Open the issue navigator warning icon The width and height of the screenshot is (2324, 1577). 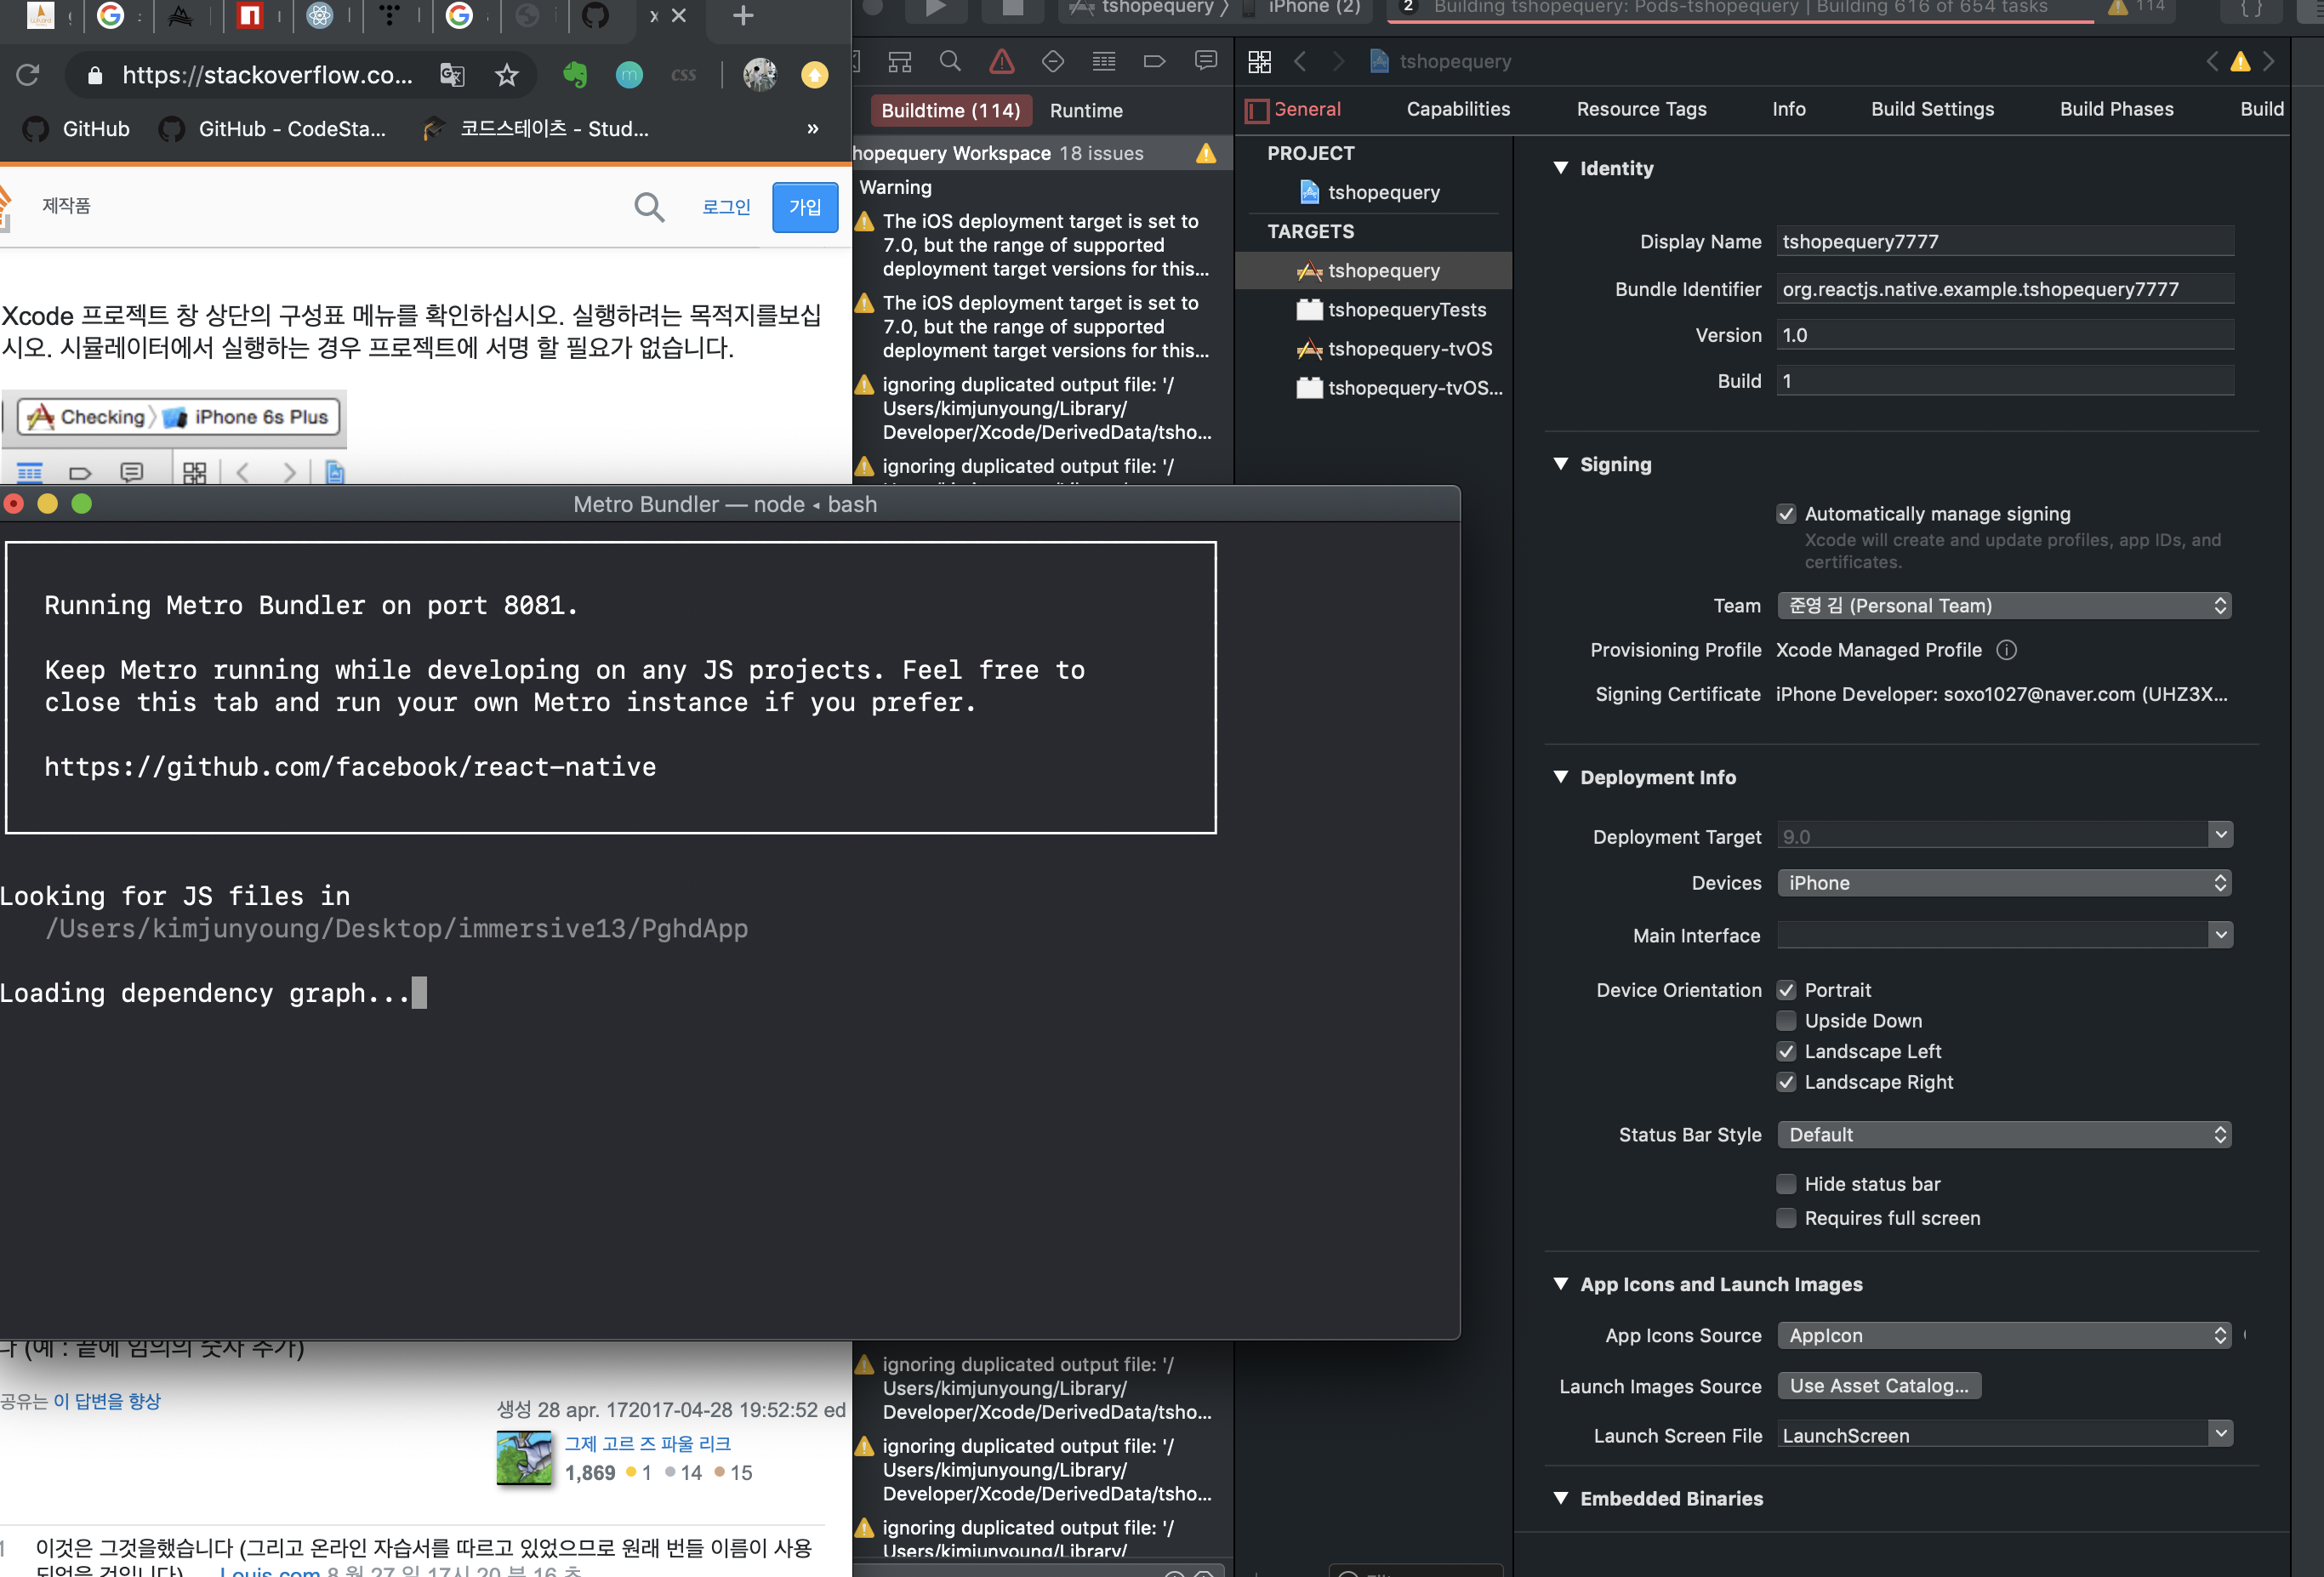[x=1001, y=62]
